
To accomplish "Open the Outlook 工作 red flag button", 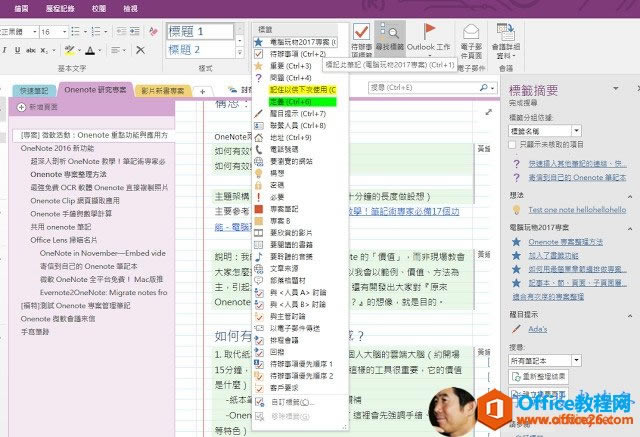I will [428, 38].
